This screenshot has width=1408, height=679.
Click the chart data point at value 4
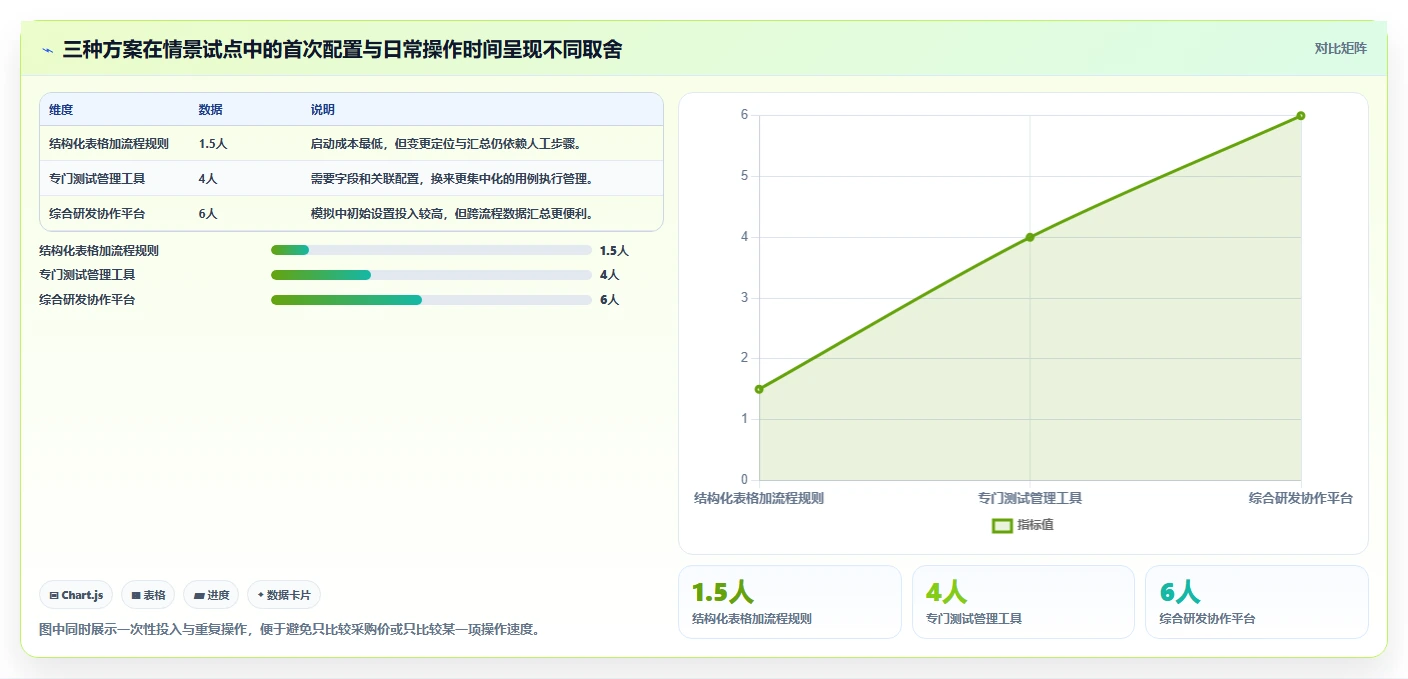click(x=1030, y=237)
